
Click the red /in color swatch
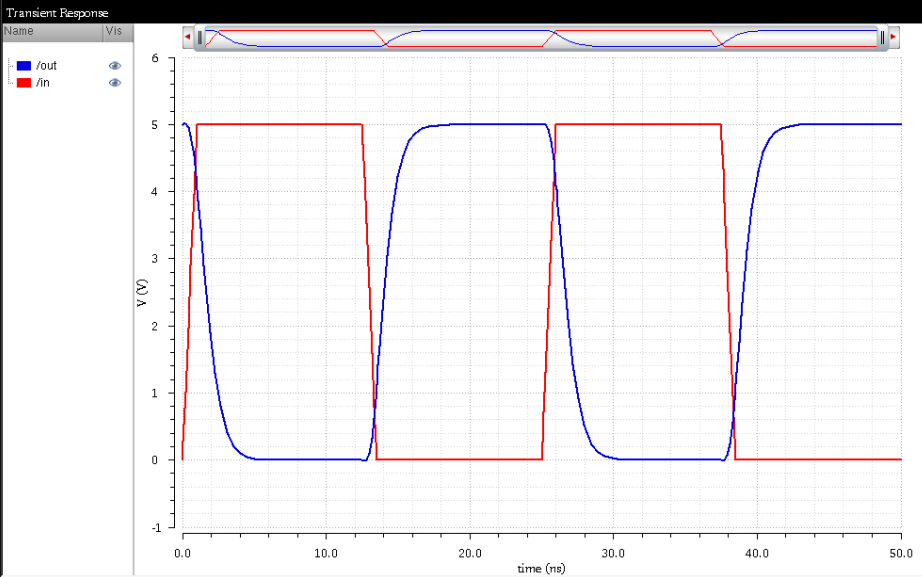tap(24, 82)
